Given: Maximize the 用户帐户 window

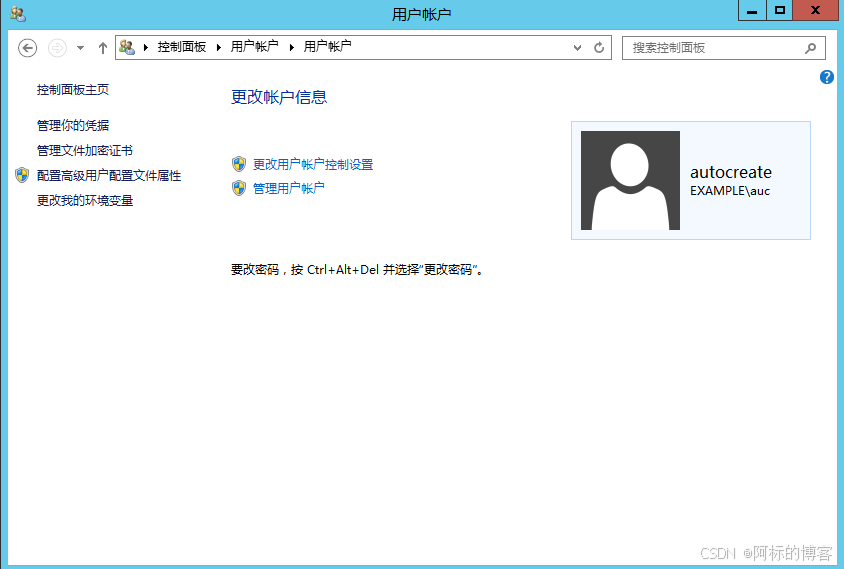Looking at the screenshot, I should coord(779,11).
